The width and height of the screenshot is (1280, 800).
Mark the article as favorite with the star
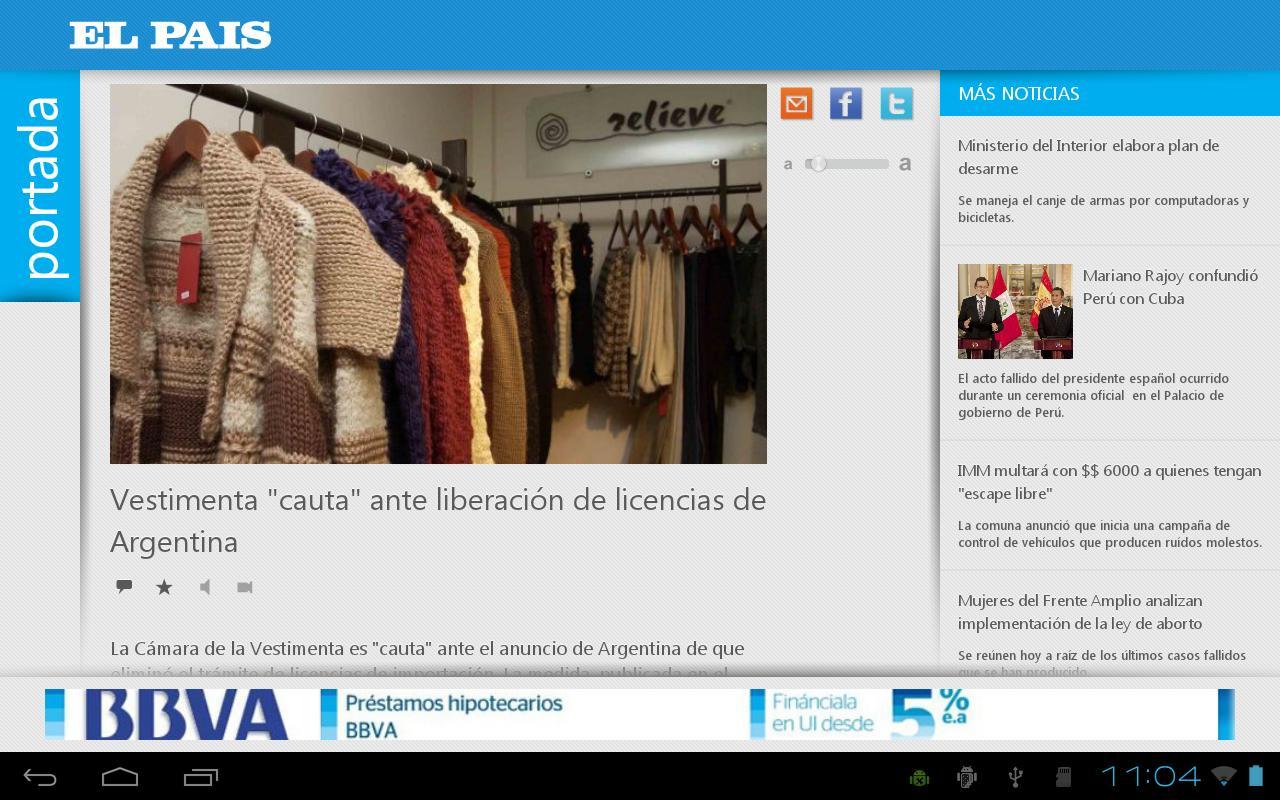pyautogui.click(x=163, y=587)
